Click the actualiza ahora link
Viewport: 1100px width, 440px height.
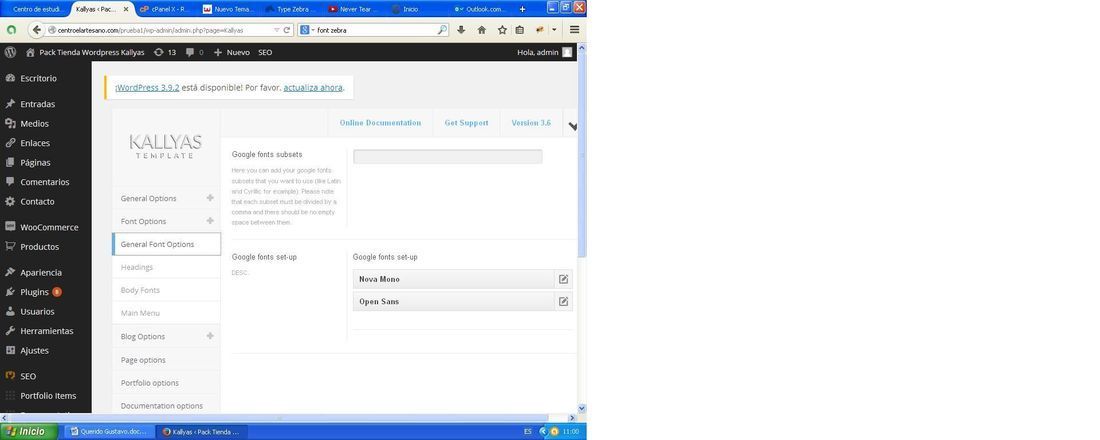[x=313, y=88]
